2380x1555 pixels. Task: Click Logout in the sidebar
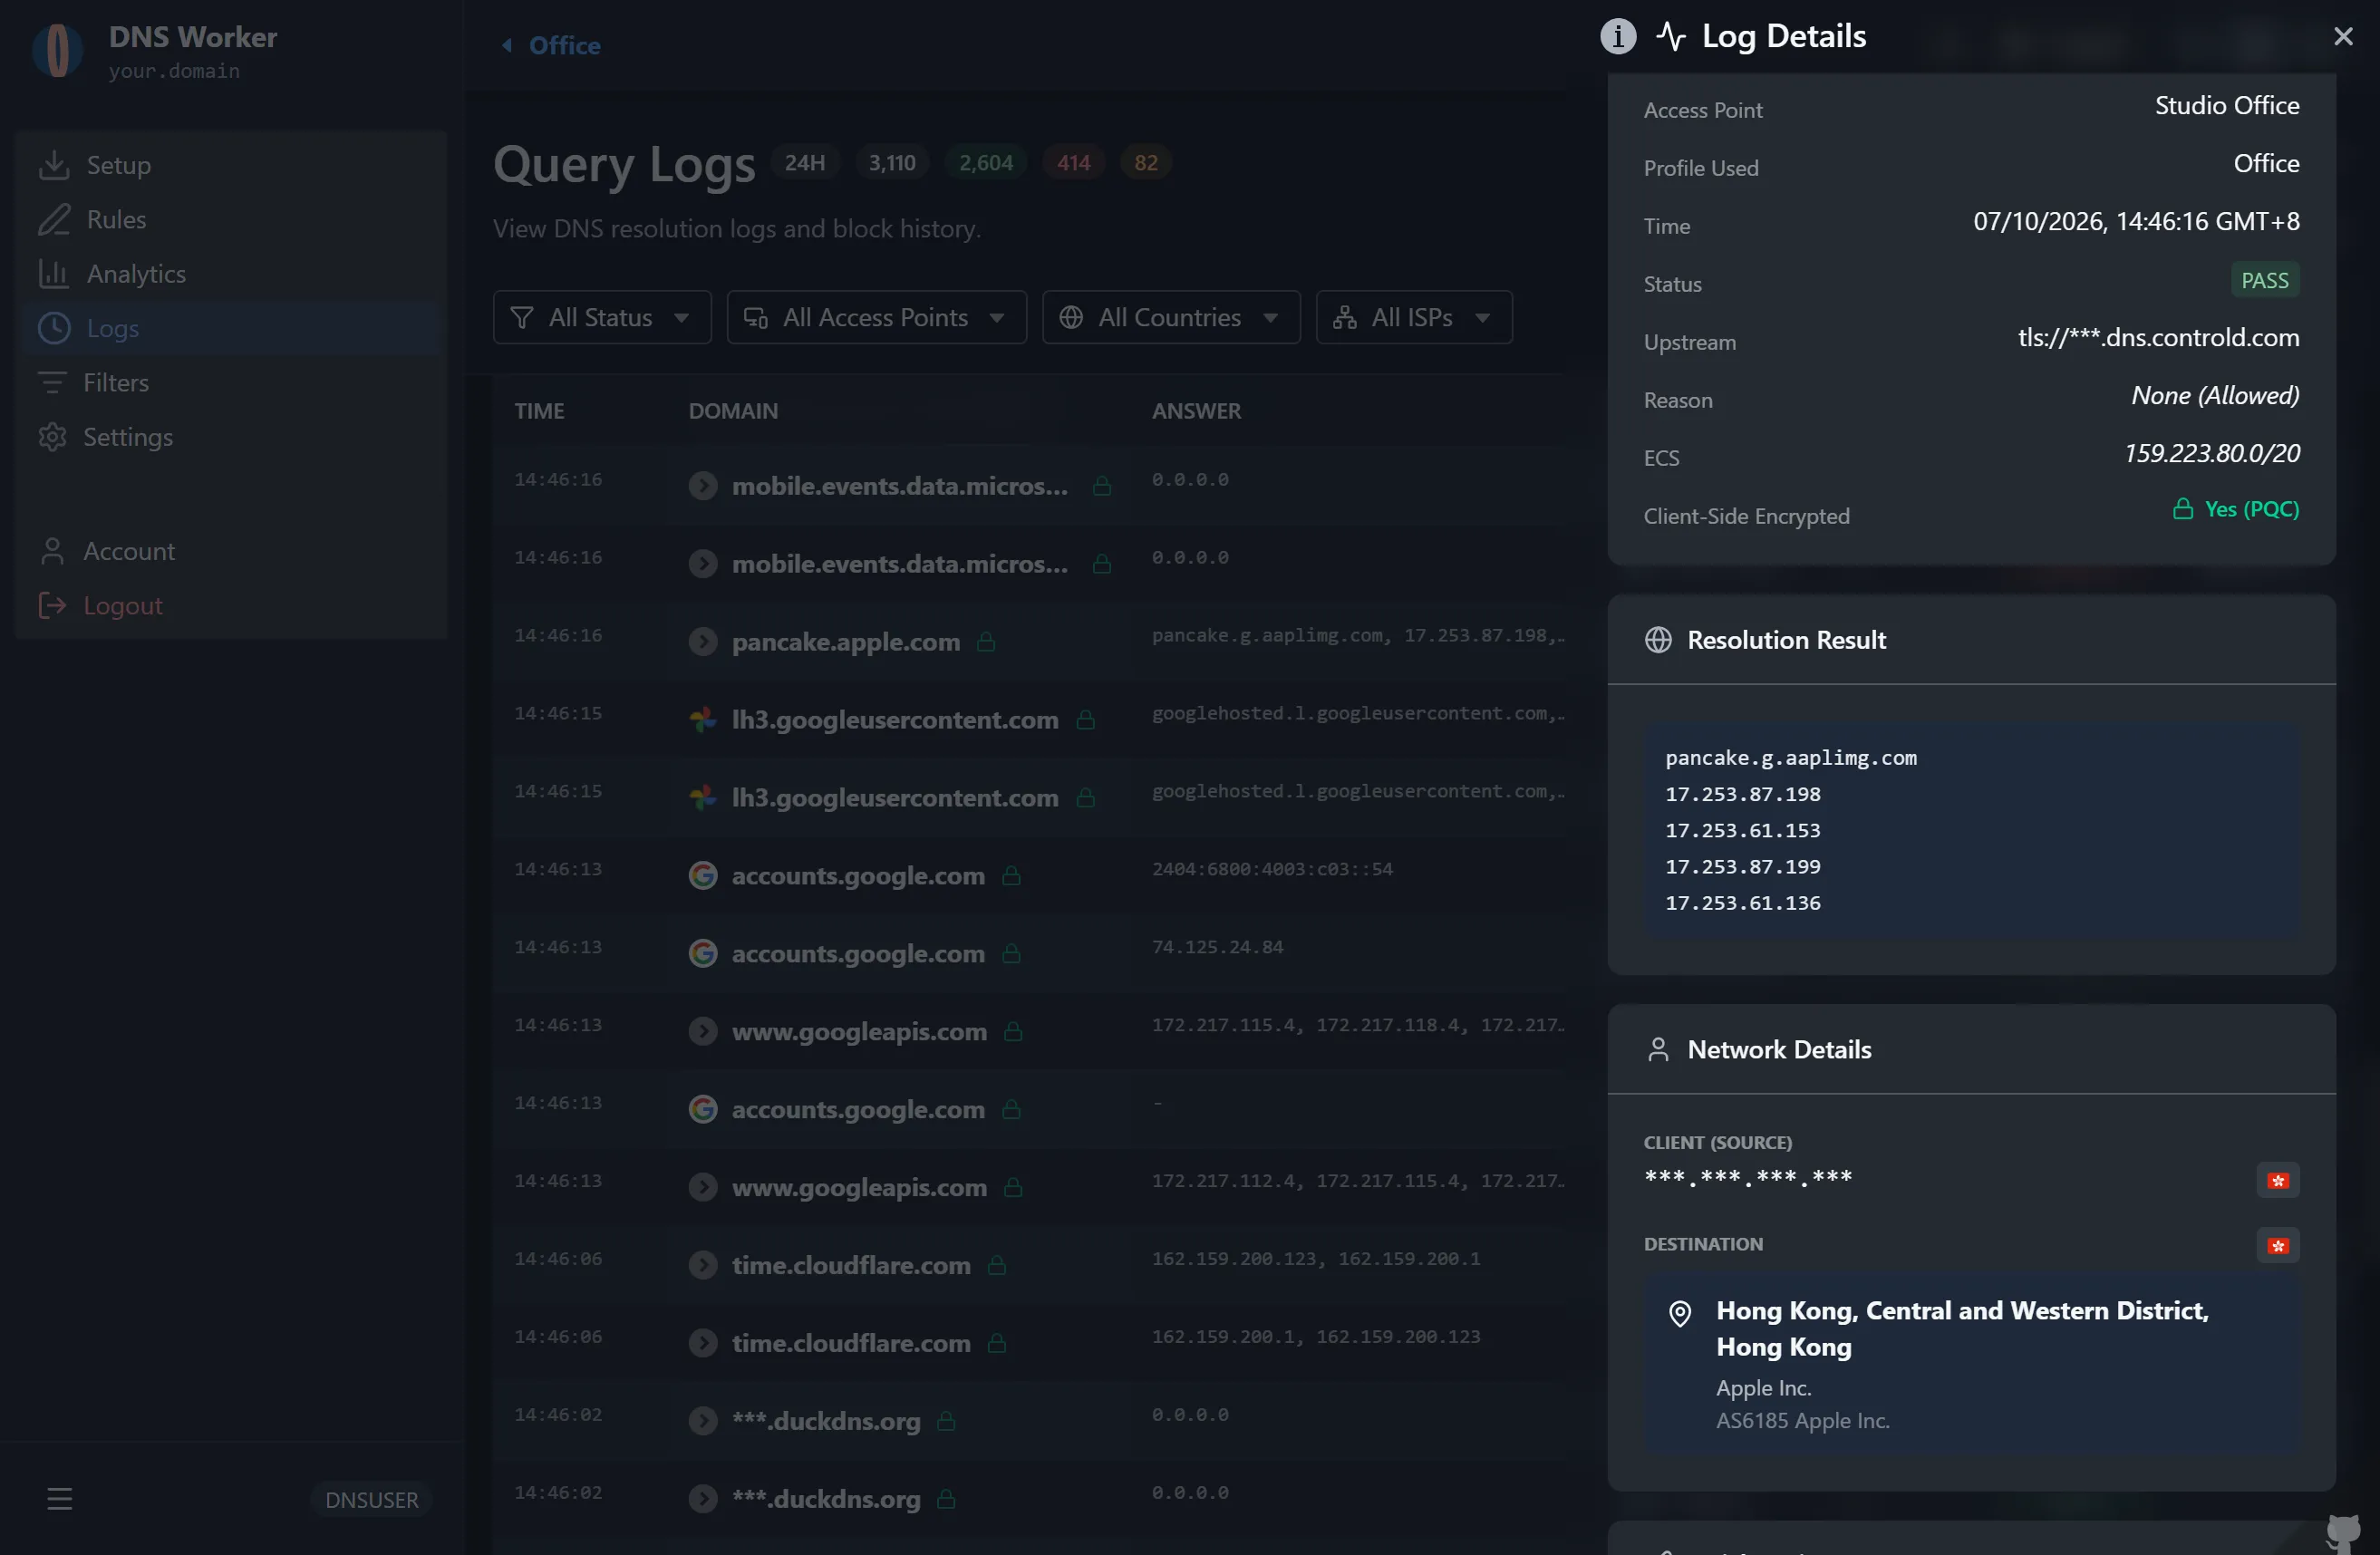tap(230, 605)
